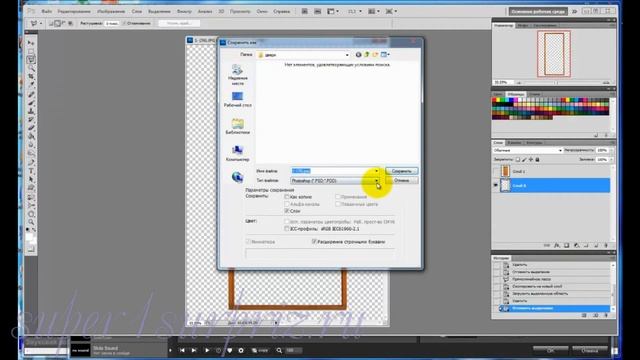Click the bottom bar Отмена button
This screenshot has height=360, width=640.
click(x=590, y=350)
